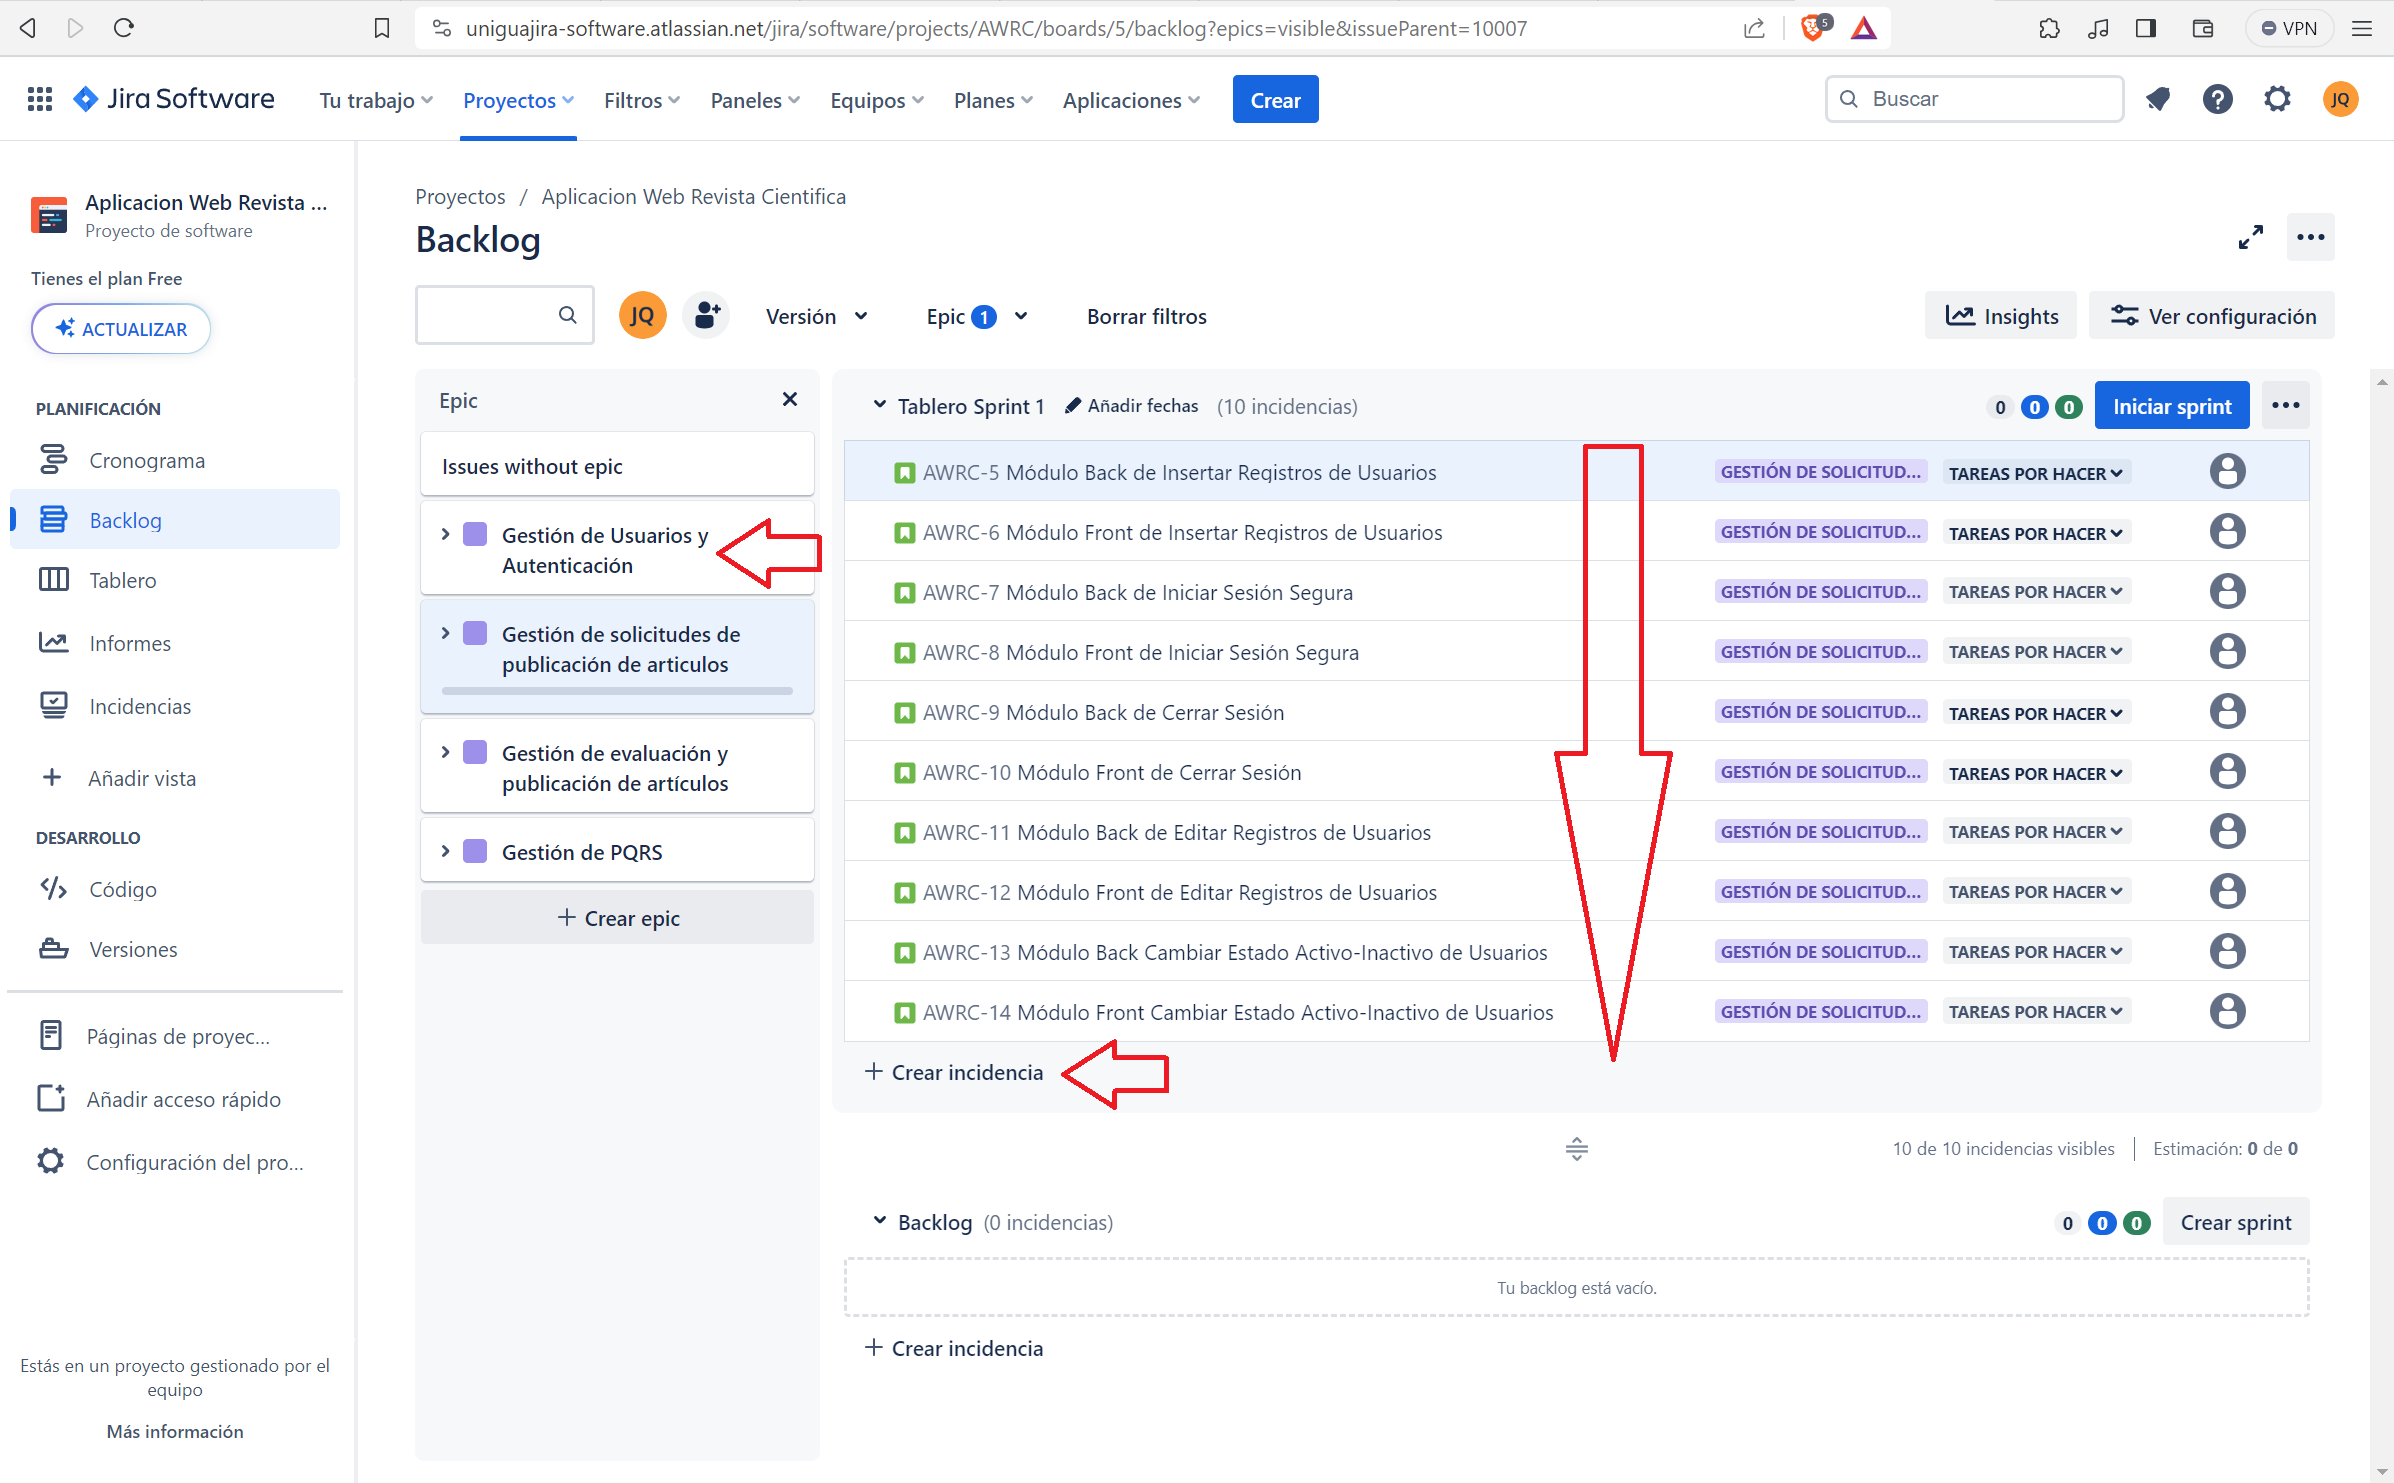Viewport: 2394px width, 1483px height.
Task: Click the Jira Software logo
Action: (174, 99)
